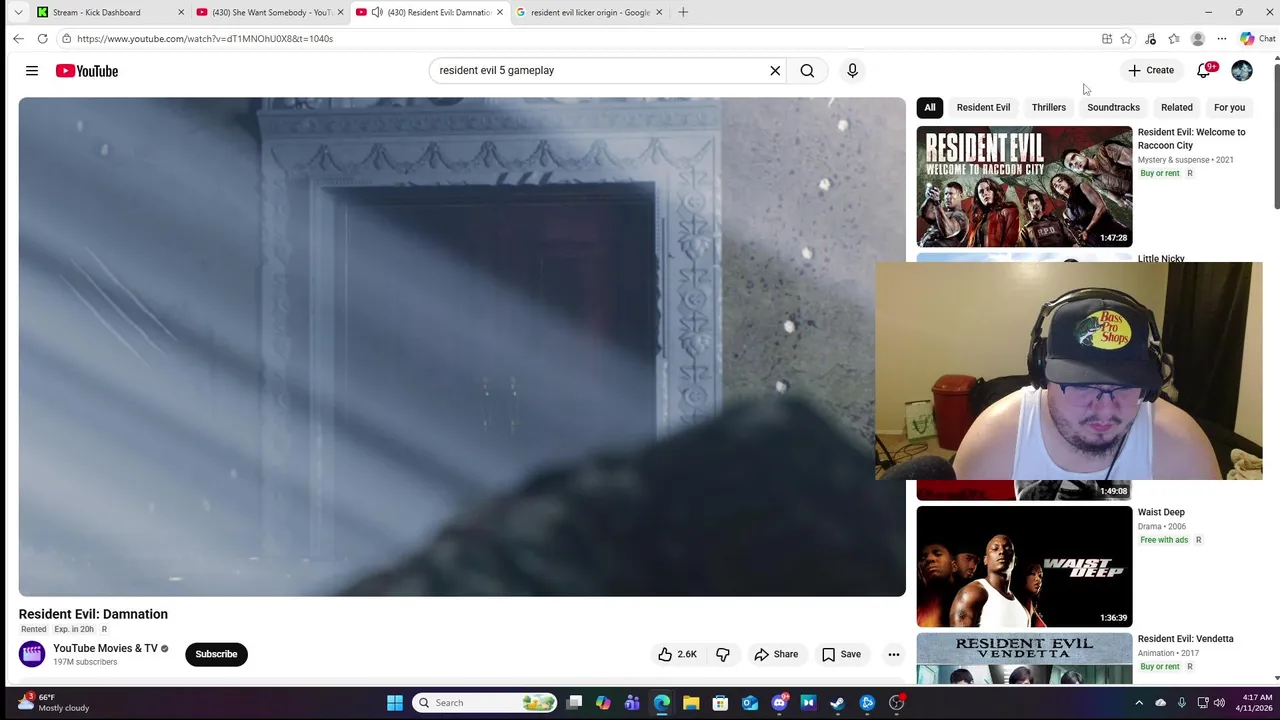Open YouTube Movies & TV channel avatar

[x=32, y=654]
